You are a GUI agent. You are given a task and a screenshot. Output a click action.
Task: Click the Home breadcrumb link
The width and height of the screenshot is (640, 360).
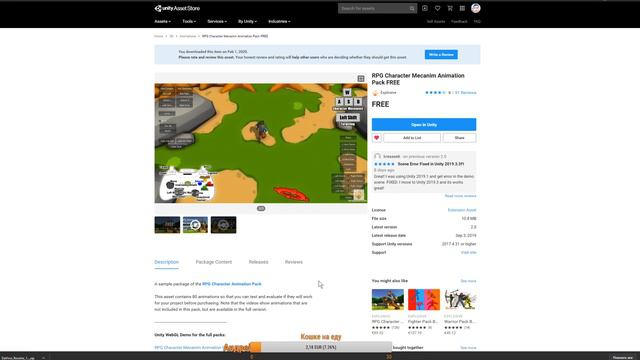pyautogui.click(x=159, y=36)
